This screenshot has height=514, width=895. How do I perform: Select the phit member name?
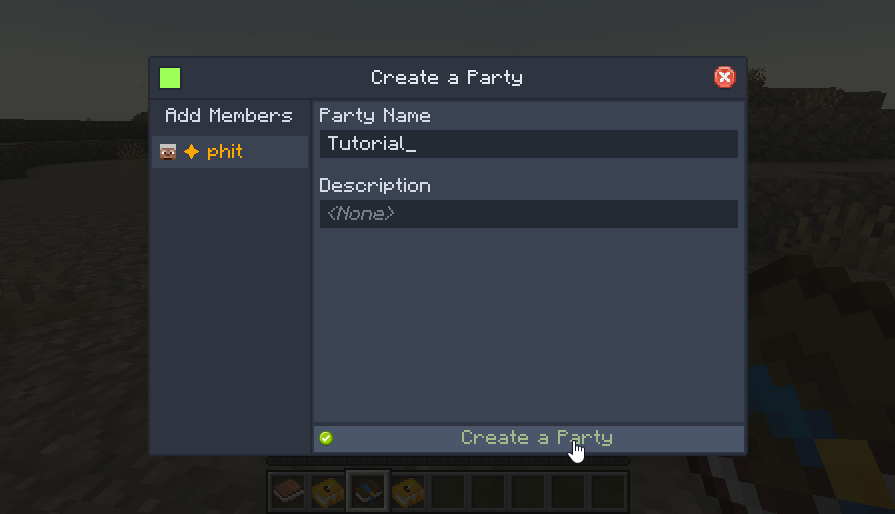point(224,152)
